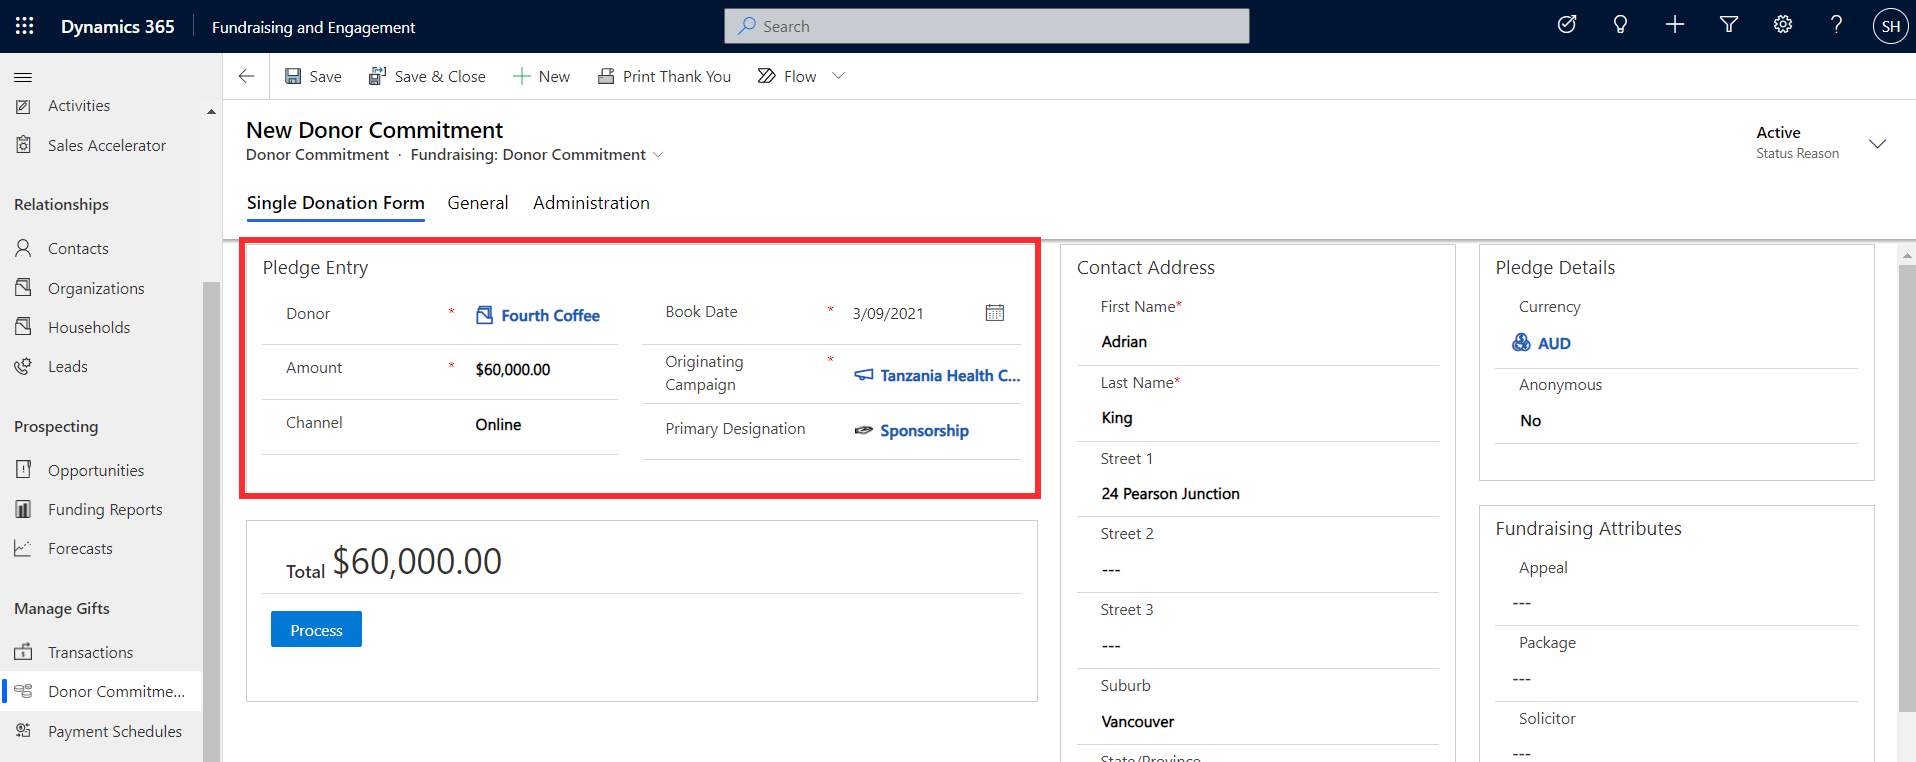Open the Fundraising: Donor Commitment form selector
Screen dimensions: 1916x762
tap(537, 155)
